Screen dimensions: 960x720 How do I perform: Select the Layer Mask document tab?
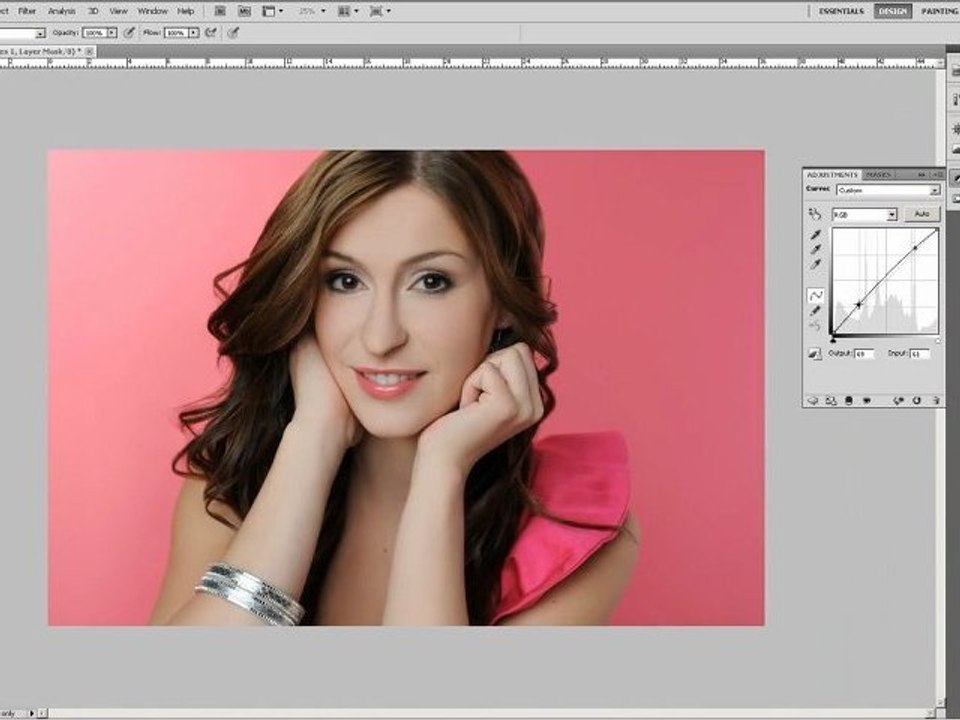coord(42,52)
